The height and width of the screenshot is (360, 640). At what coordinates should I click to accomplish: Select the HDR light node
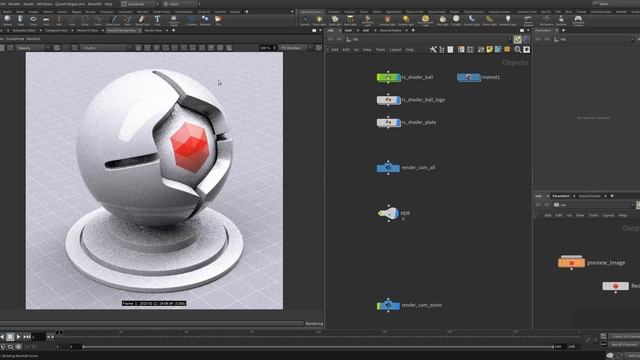[388, 213]
